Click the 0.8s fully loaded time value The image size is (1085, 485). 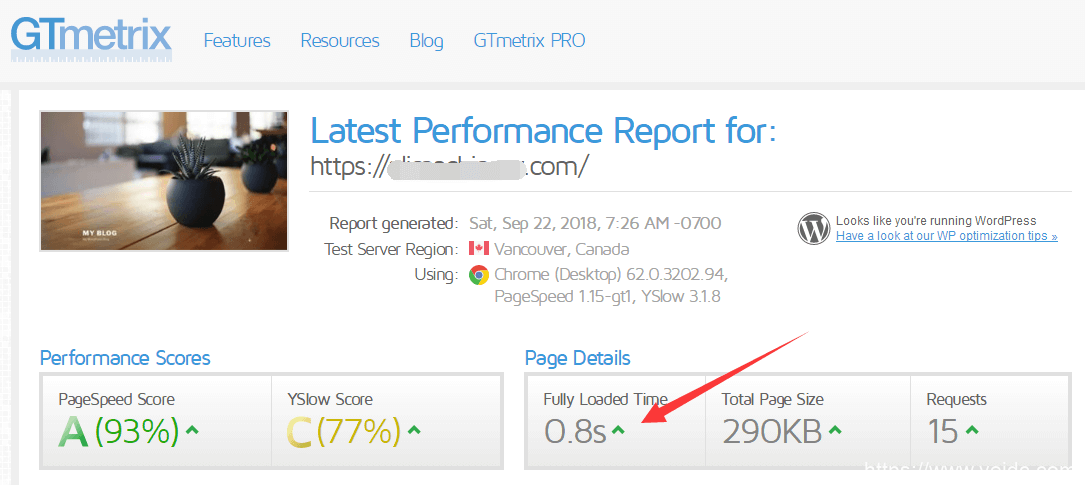tap(575, 431)
